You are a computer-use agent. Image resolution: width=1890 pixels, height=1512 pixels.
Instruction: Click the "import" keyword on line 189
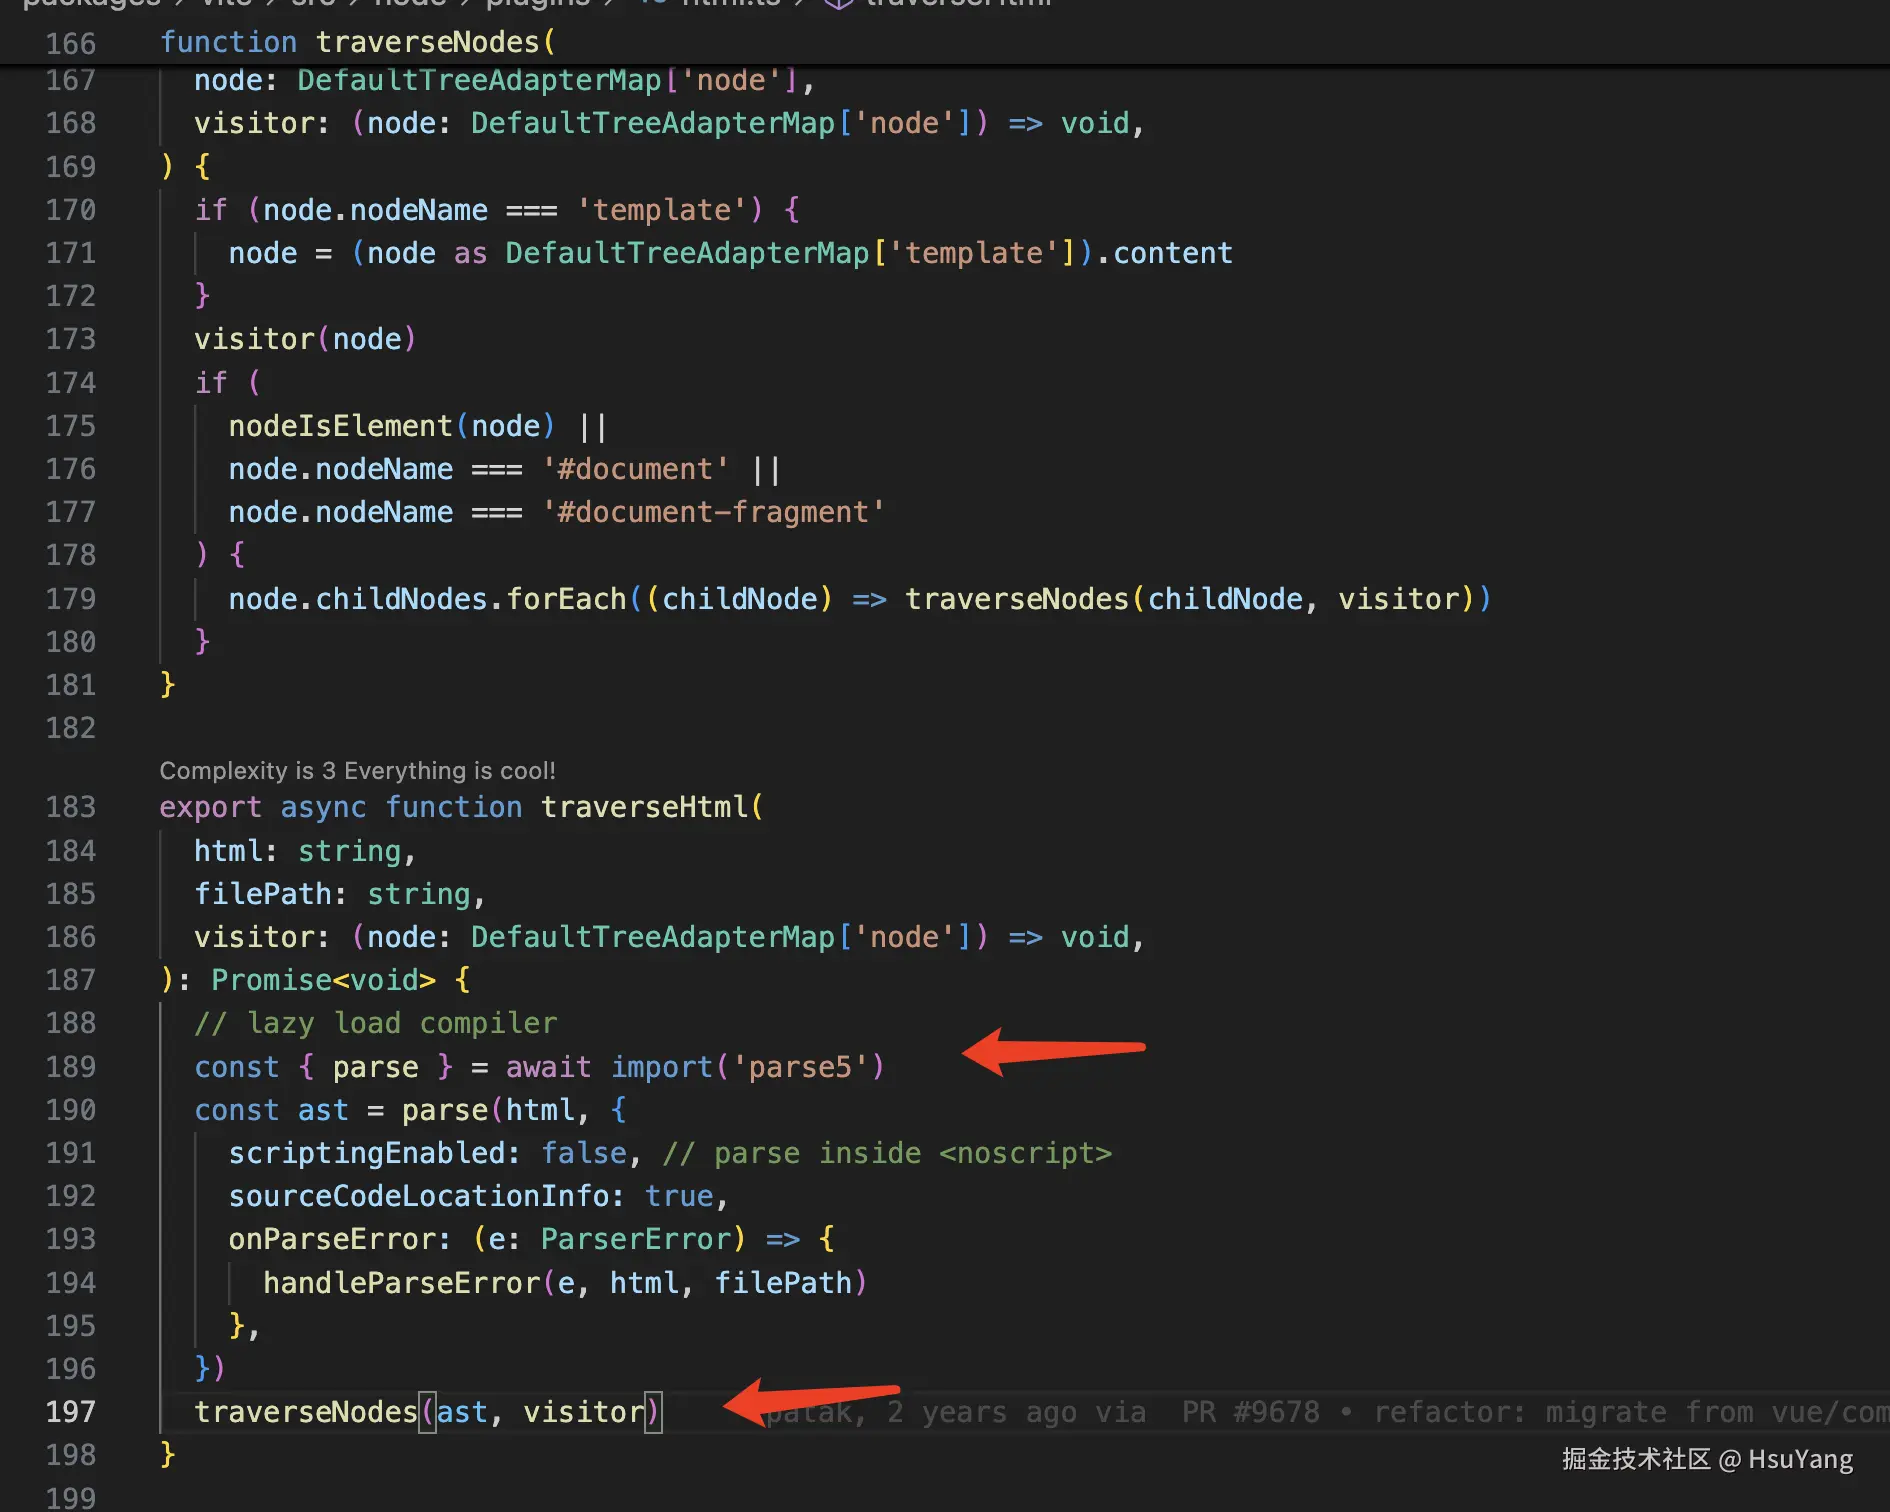coord(662,1067)
